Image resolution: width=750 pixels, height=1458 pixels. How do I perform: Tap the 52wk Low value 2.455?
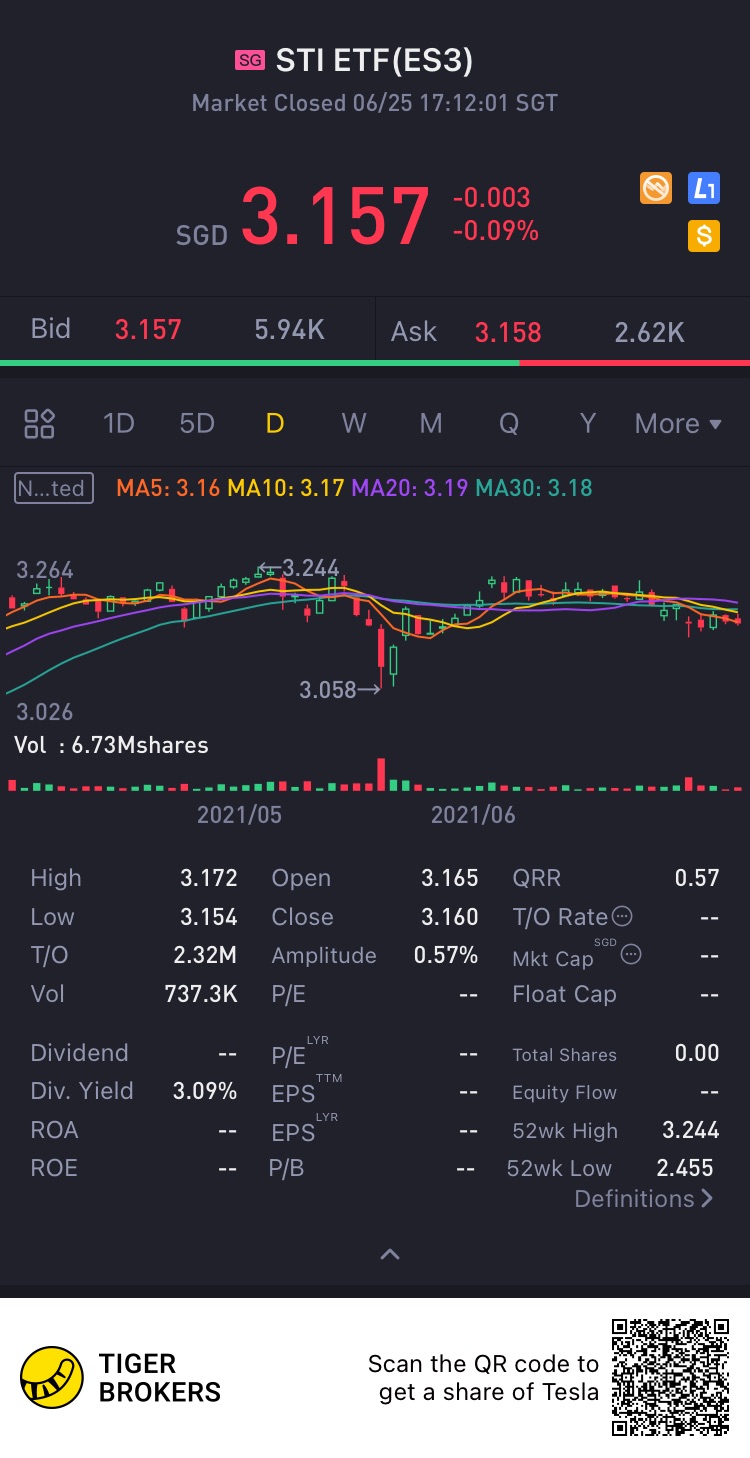click(685, 1168)
